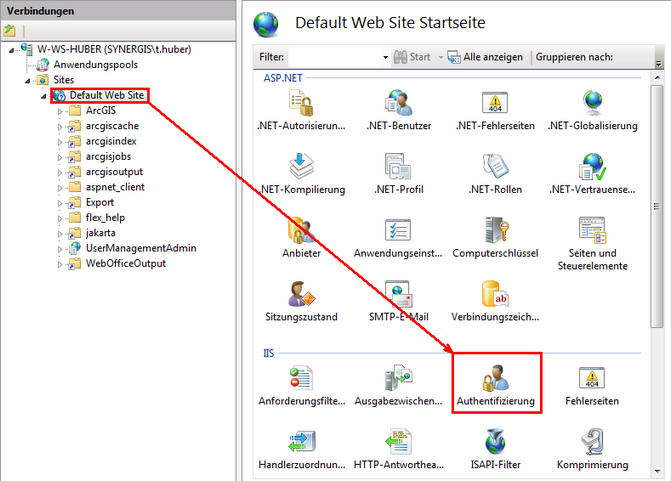The width and height of the screenshot is (671, 481).
Task: Select the Export virtual directory
Action: pos(99,202)
